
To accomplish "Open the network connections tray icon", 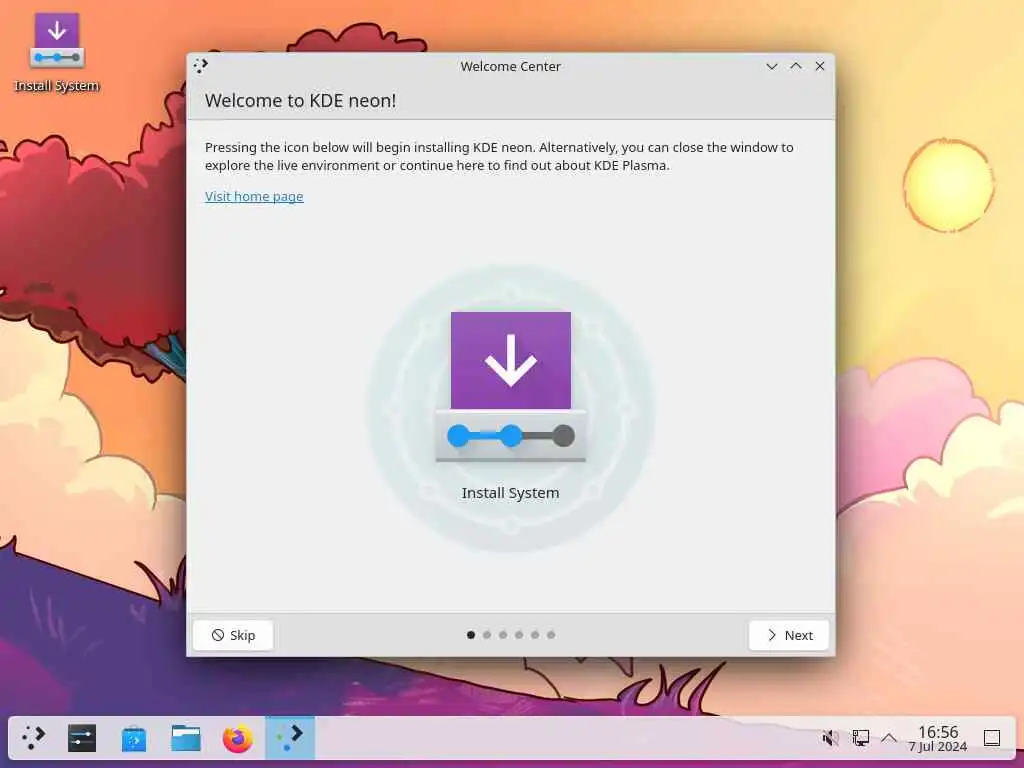I will click(861, 738).
